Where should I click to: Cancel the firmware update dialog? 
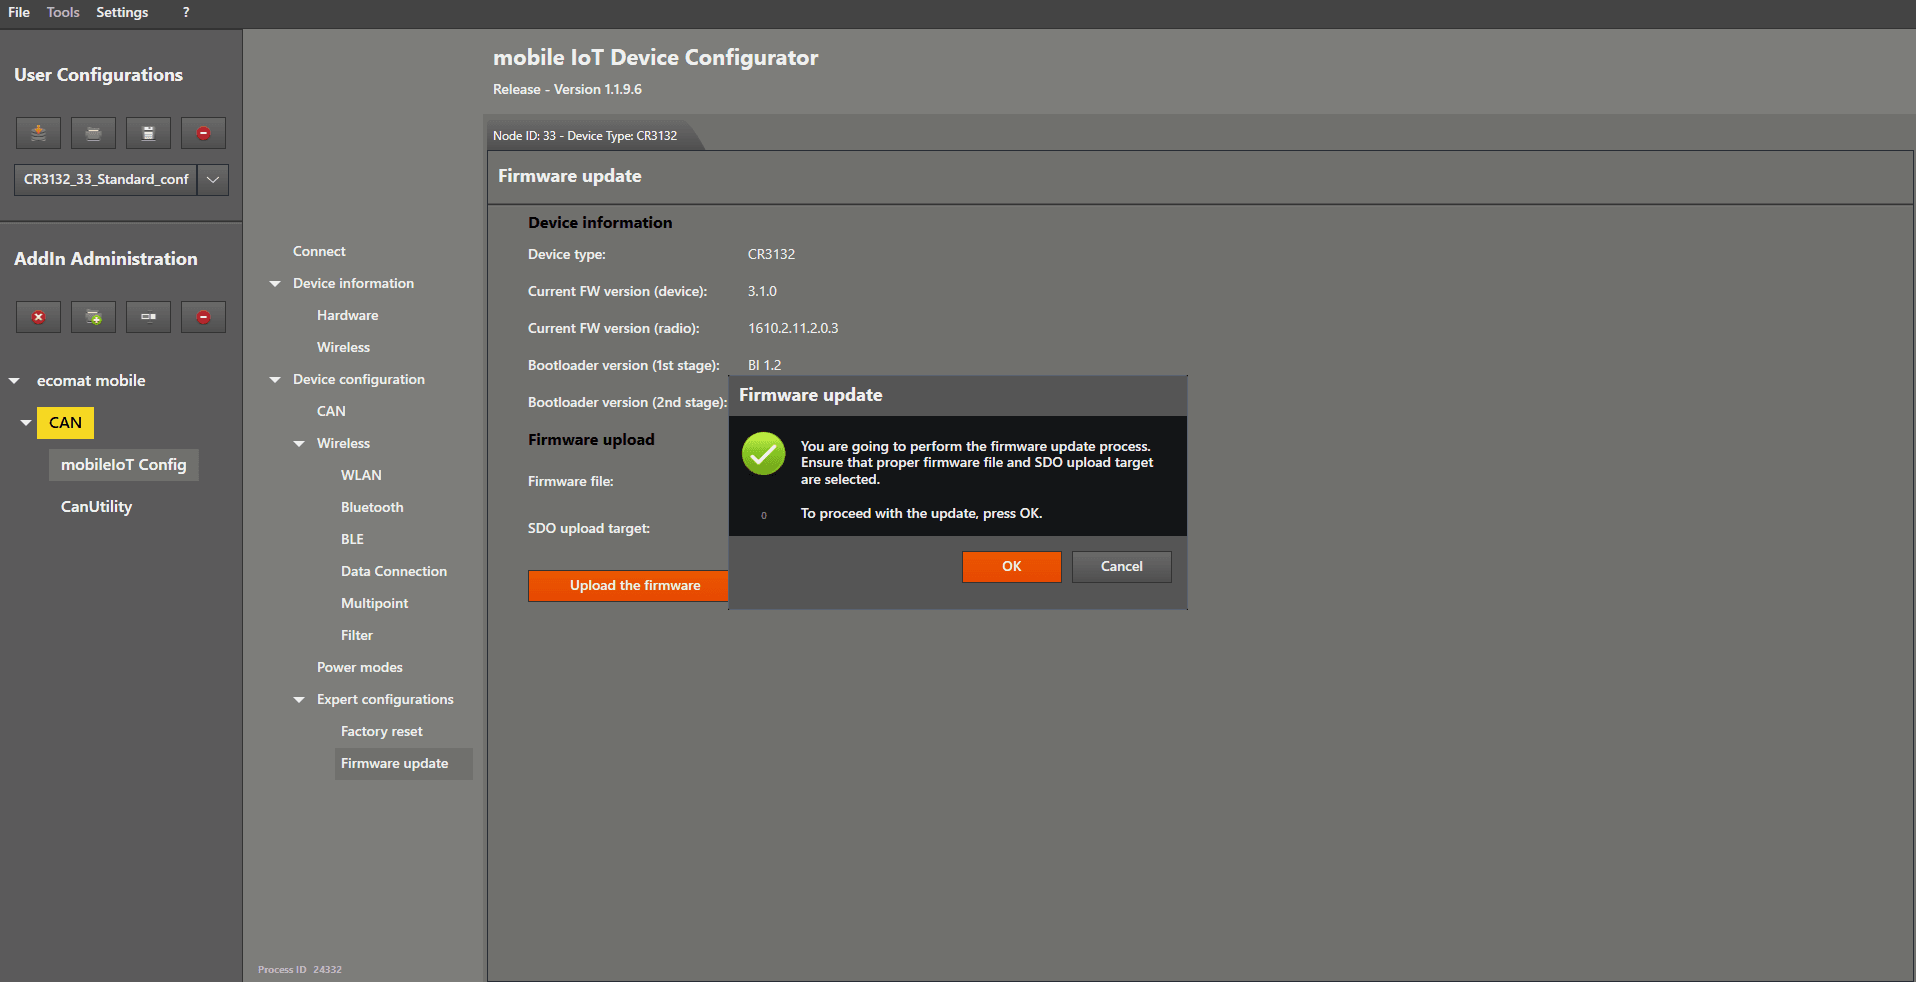coord(1121,567)
